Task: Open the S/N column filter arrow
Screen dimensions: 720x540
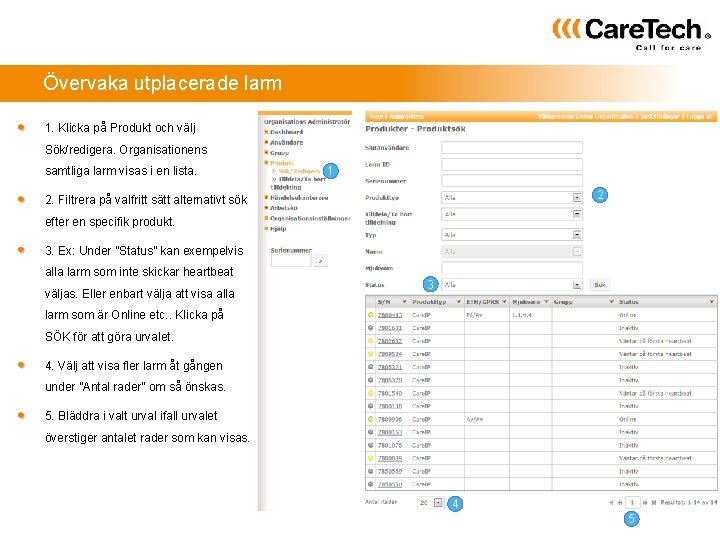Action: 404,302
